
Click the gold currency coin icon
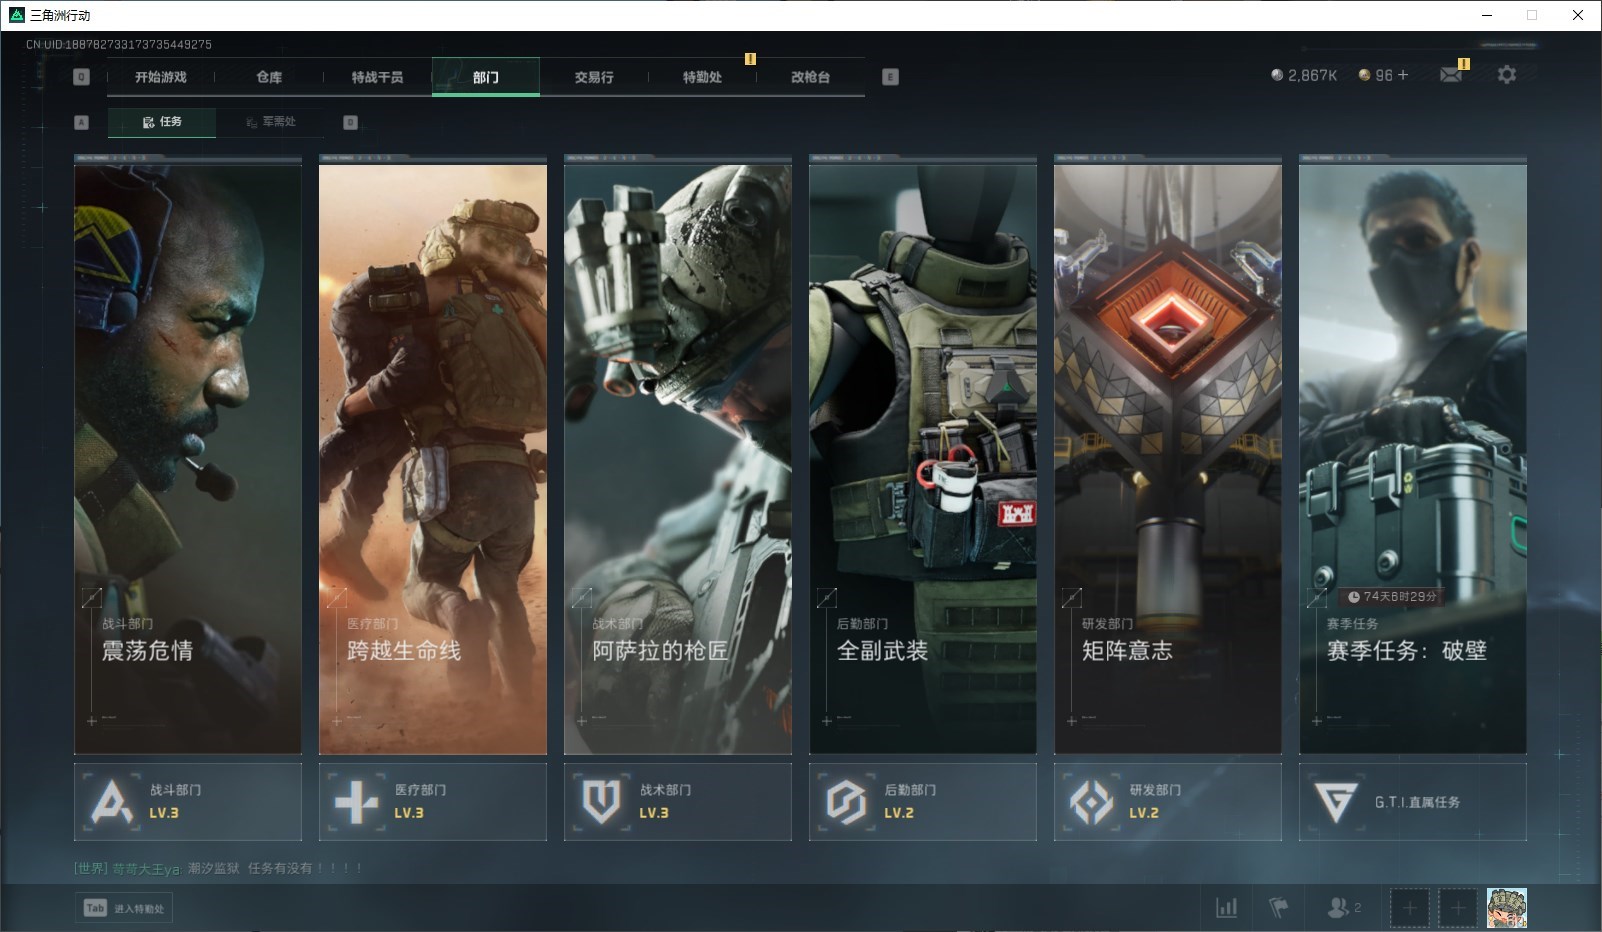click(1364, 75)
